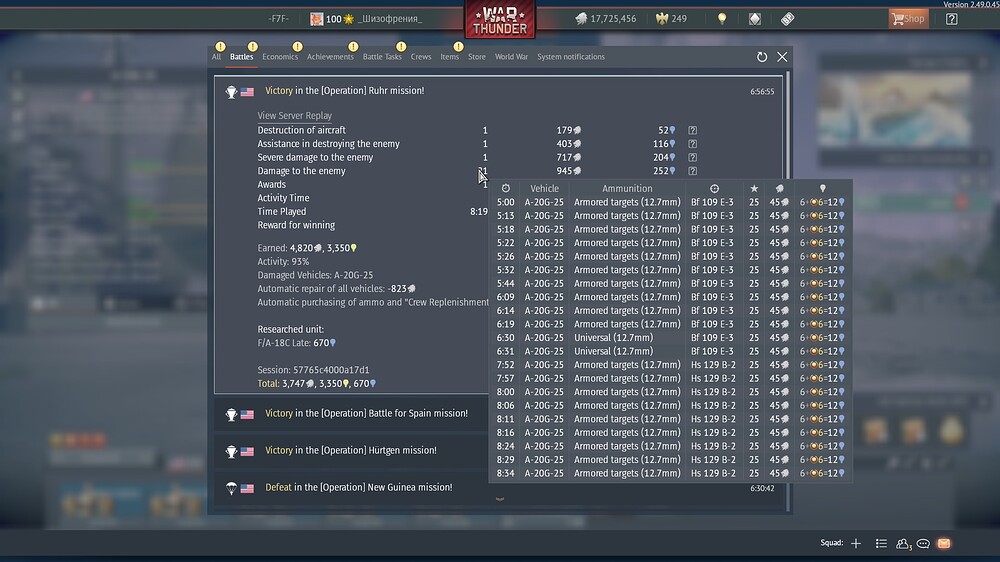
Task: Open the mail envelope icon at bottom right
Action: [943, 543]
